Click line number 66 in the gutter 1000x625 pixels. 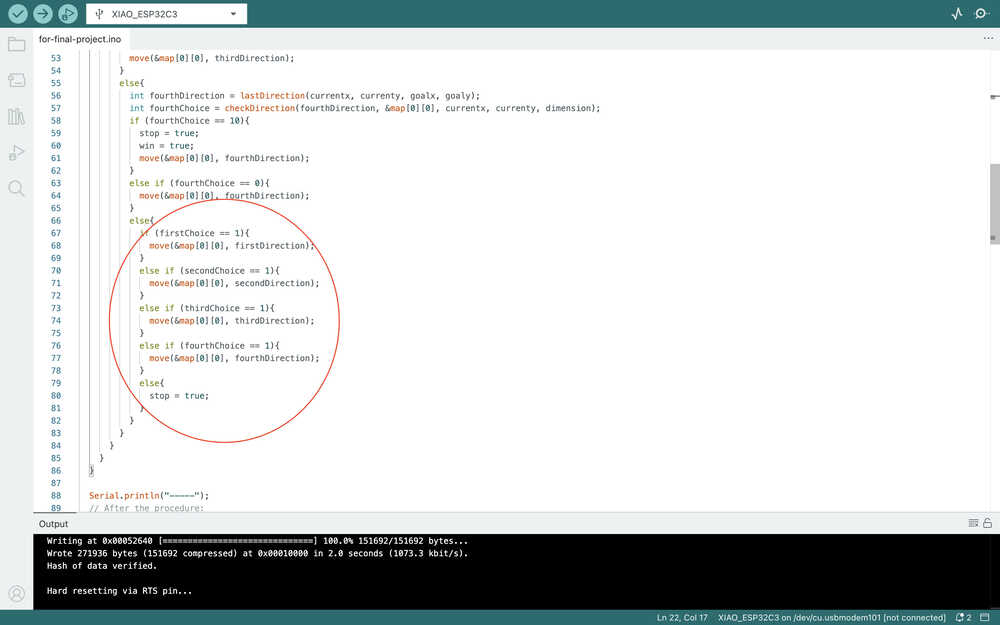click(56, 221)
